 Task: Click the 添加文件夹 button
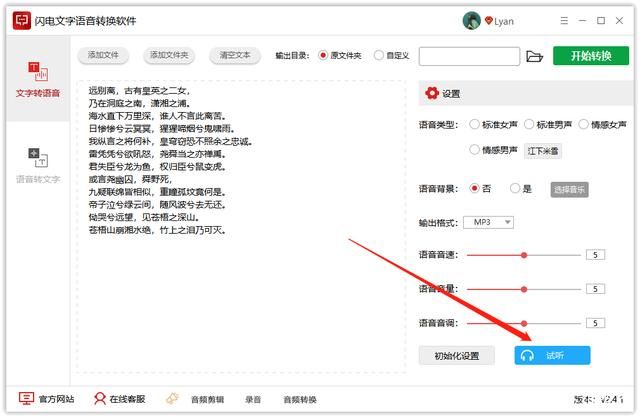(x=169, y=55)
